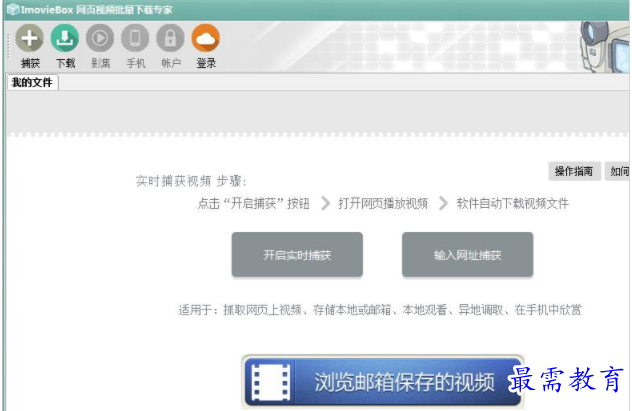
Task: Click the 输入网址捕获 button
Action: 468,255
